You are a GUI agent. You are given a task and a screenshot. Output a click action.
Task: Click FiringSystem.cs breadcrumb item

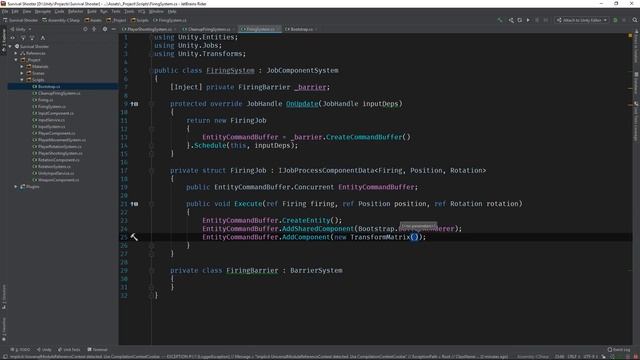pos(170,20)
